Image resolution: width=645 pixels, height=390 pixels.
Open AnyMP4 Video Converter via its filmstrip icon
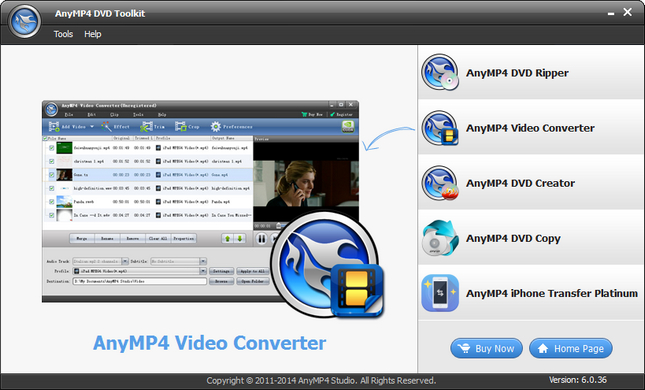[x=440, y=128]
